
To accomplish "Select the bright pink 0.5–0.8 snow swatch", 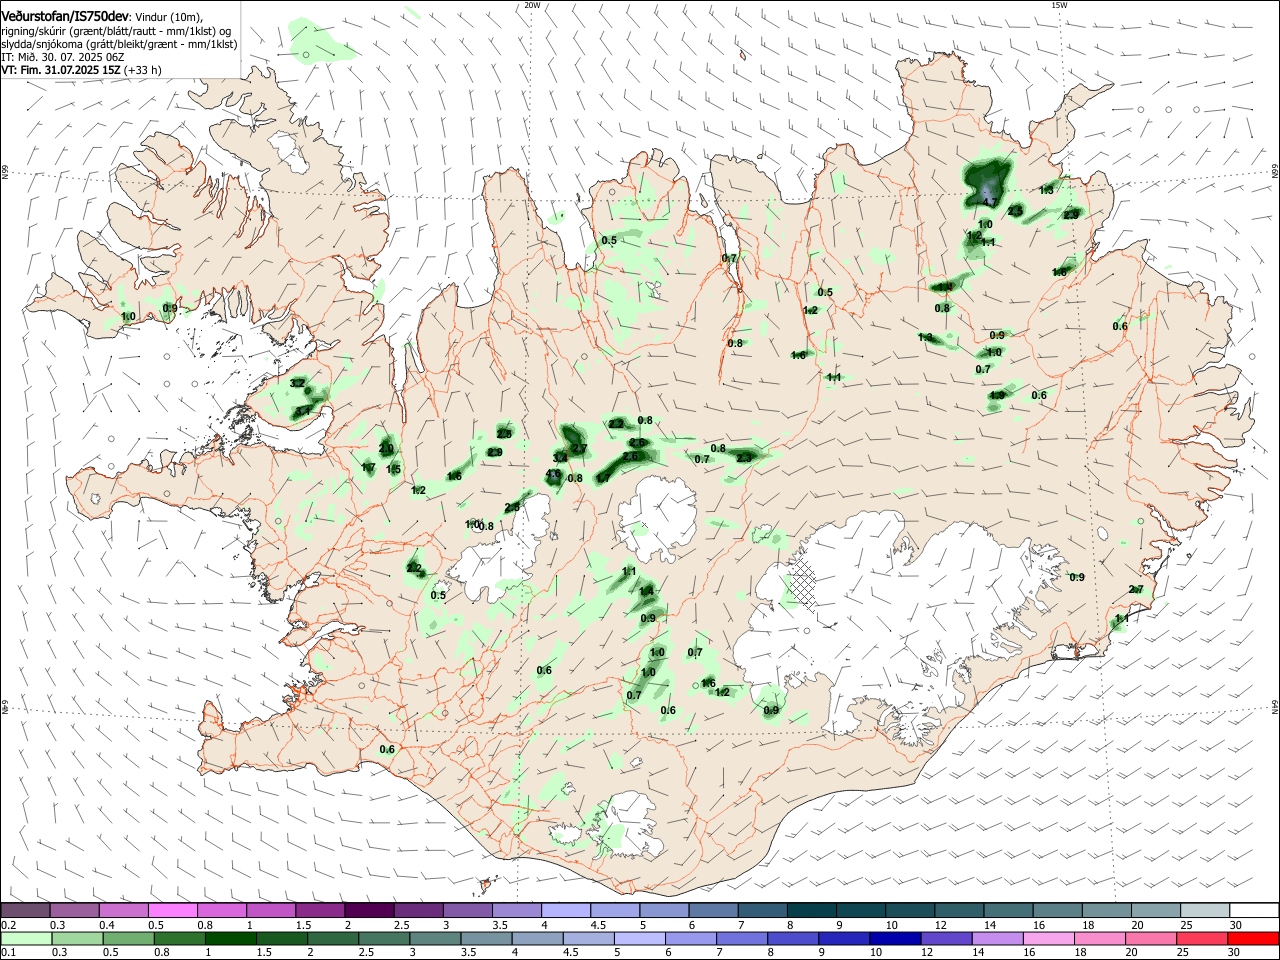I will tap(172, 910).
